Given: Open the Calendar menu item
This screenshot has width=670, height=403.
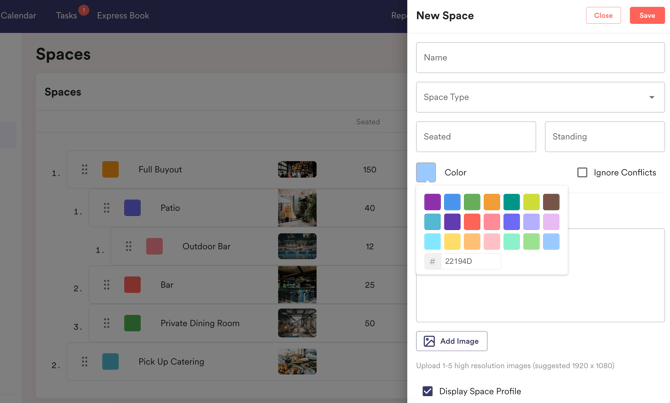Looking at the screenshot, I should point(18,16).
